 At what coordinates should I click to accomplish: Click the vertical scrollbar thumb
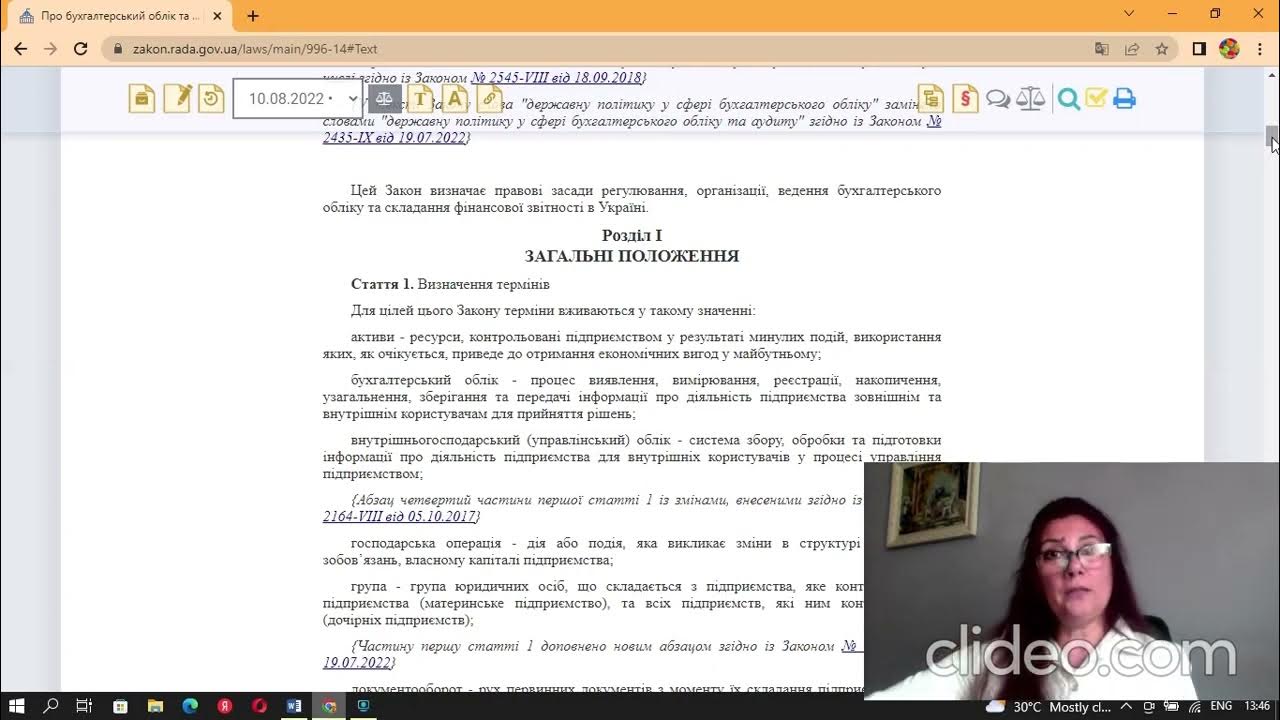click(x=1272, y=138)
